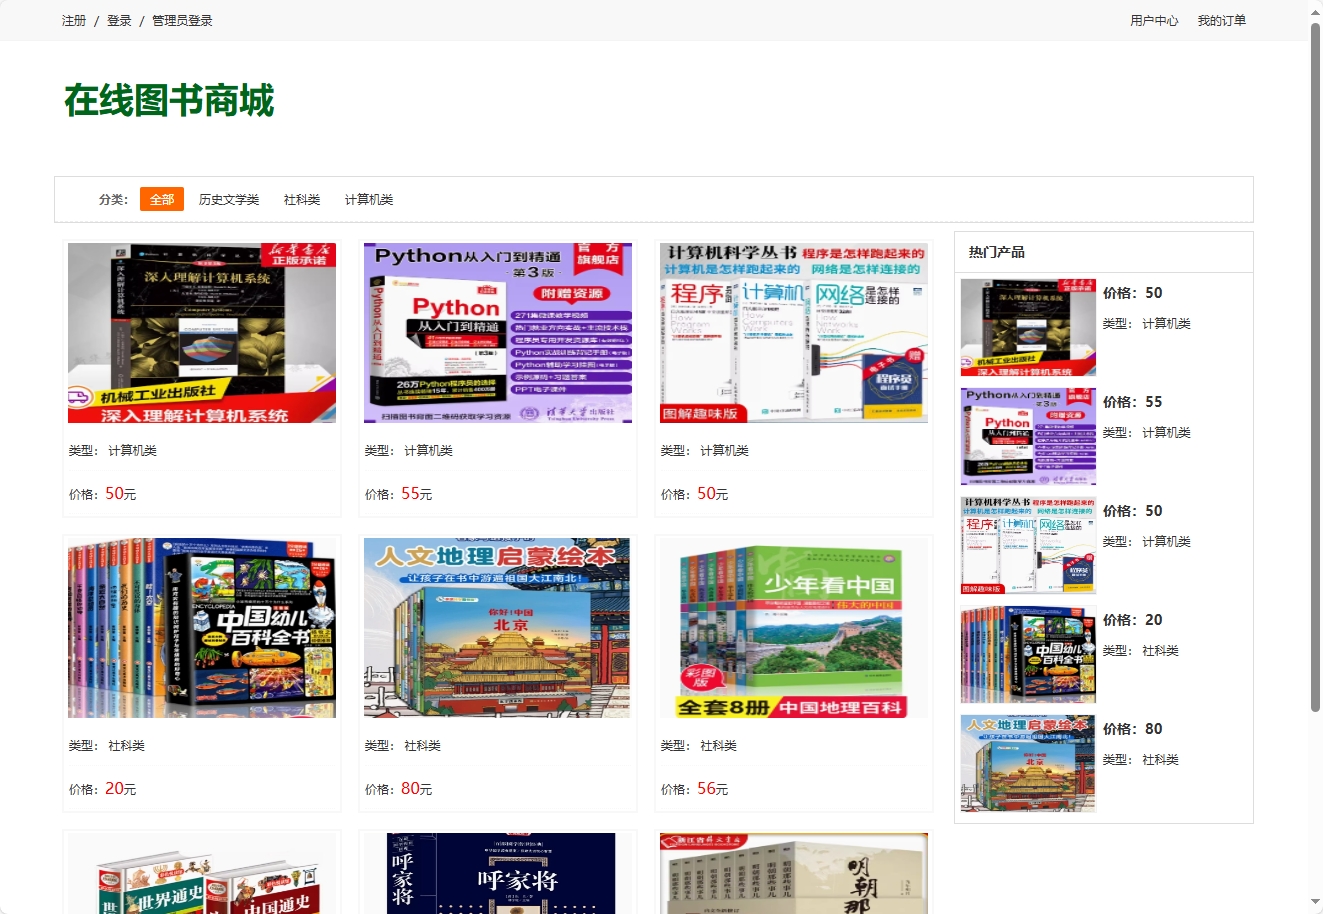
Task: Filter books by 社科类 category
Action: tap(302, 199)
